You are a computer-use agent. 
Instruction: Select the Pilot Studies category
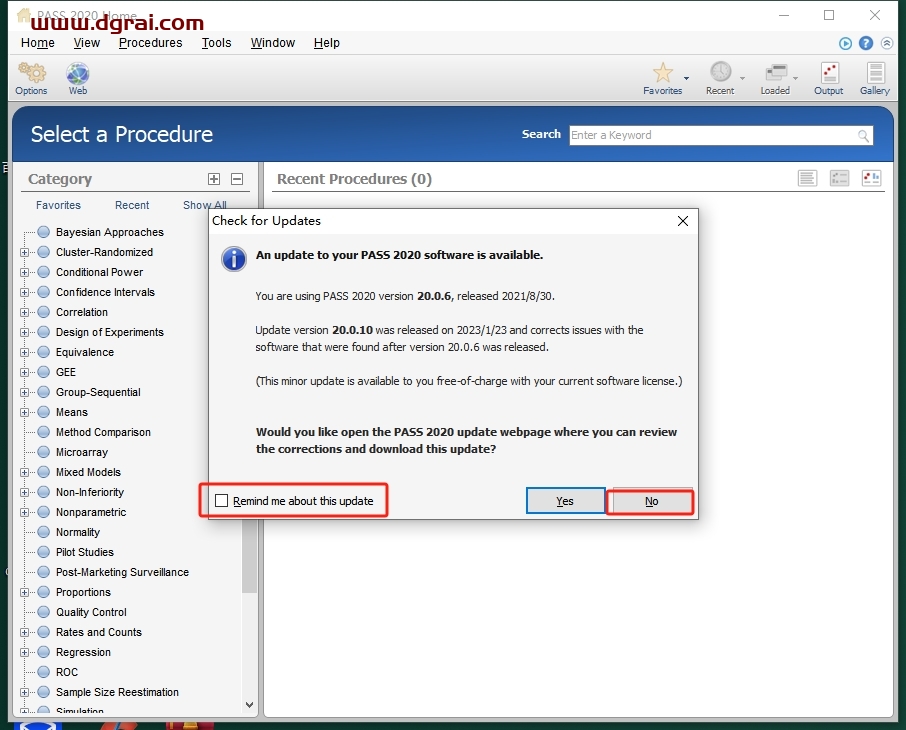coord(85,553)
